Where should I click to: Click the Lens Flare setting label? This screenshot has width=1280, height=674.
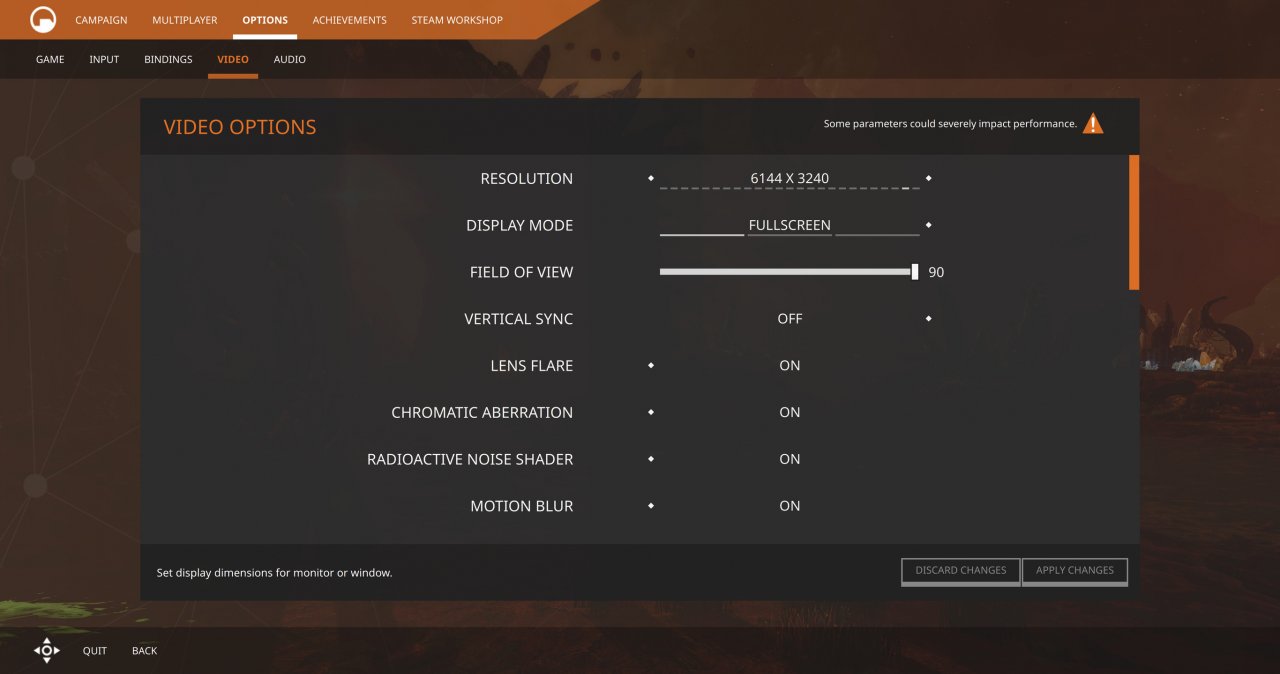point(532,365)
